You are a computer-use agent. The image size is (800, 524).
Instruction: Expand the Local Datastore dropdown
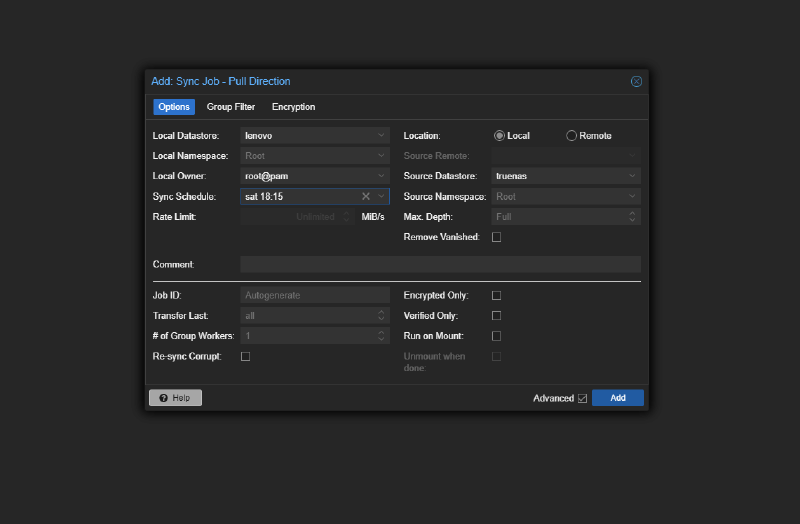tap(381, 136)
